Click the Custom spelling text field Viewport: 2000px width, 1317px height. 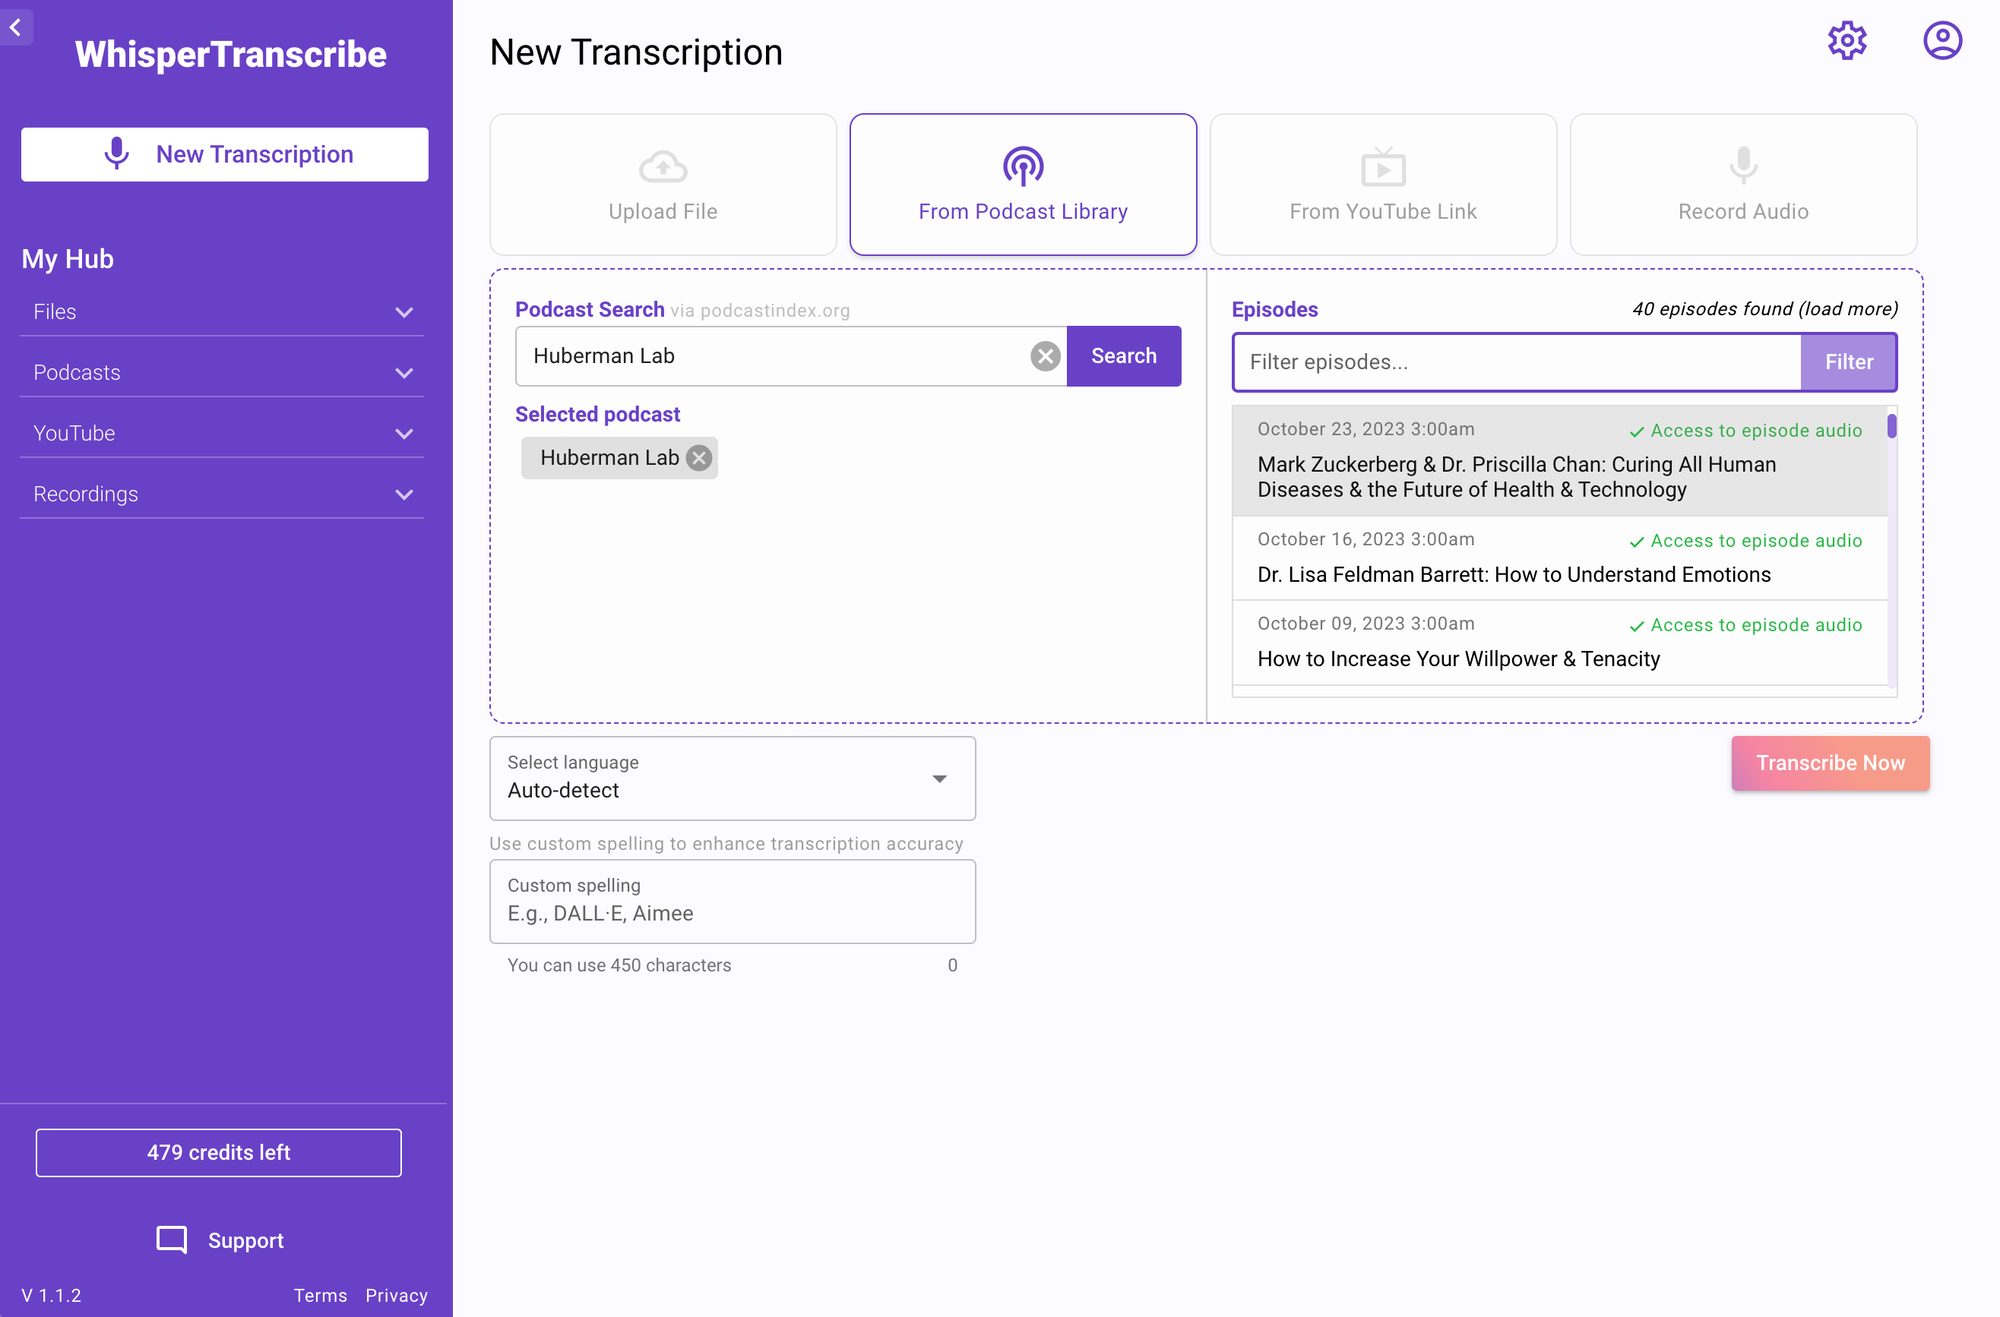732,902
